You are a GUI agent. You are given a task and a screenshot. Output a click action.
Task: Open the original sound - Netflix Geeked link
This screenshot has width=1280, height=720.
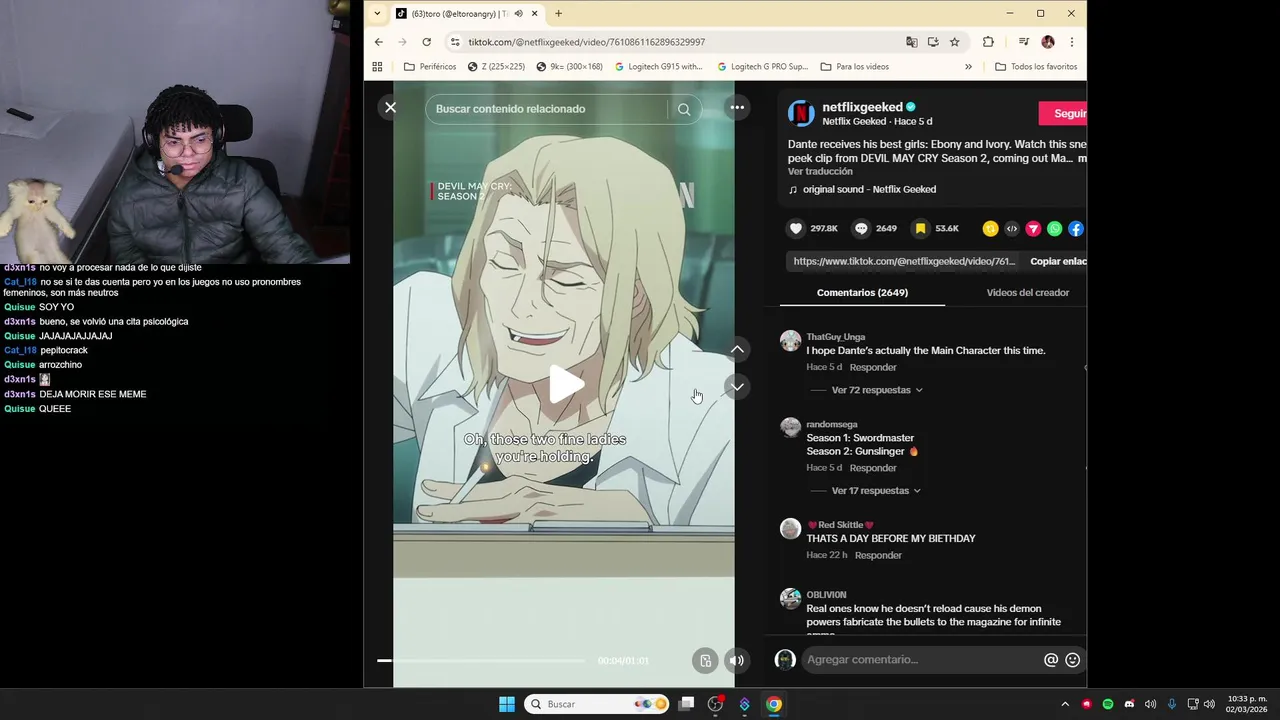pos(869,189)
